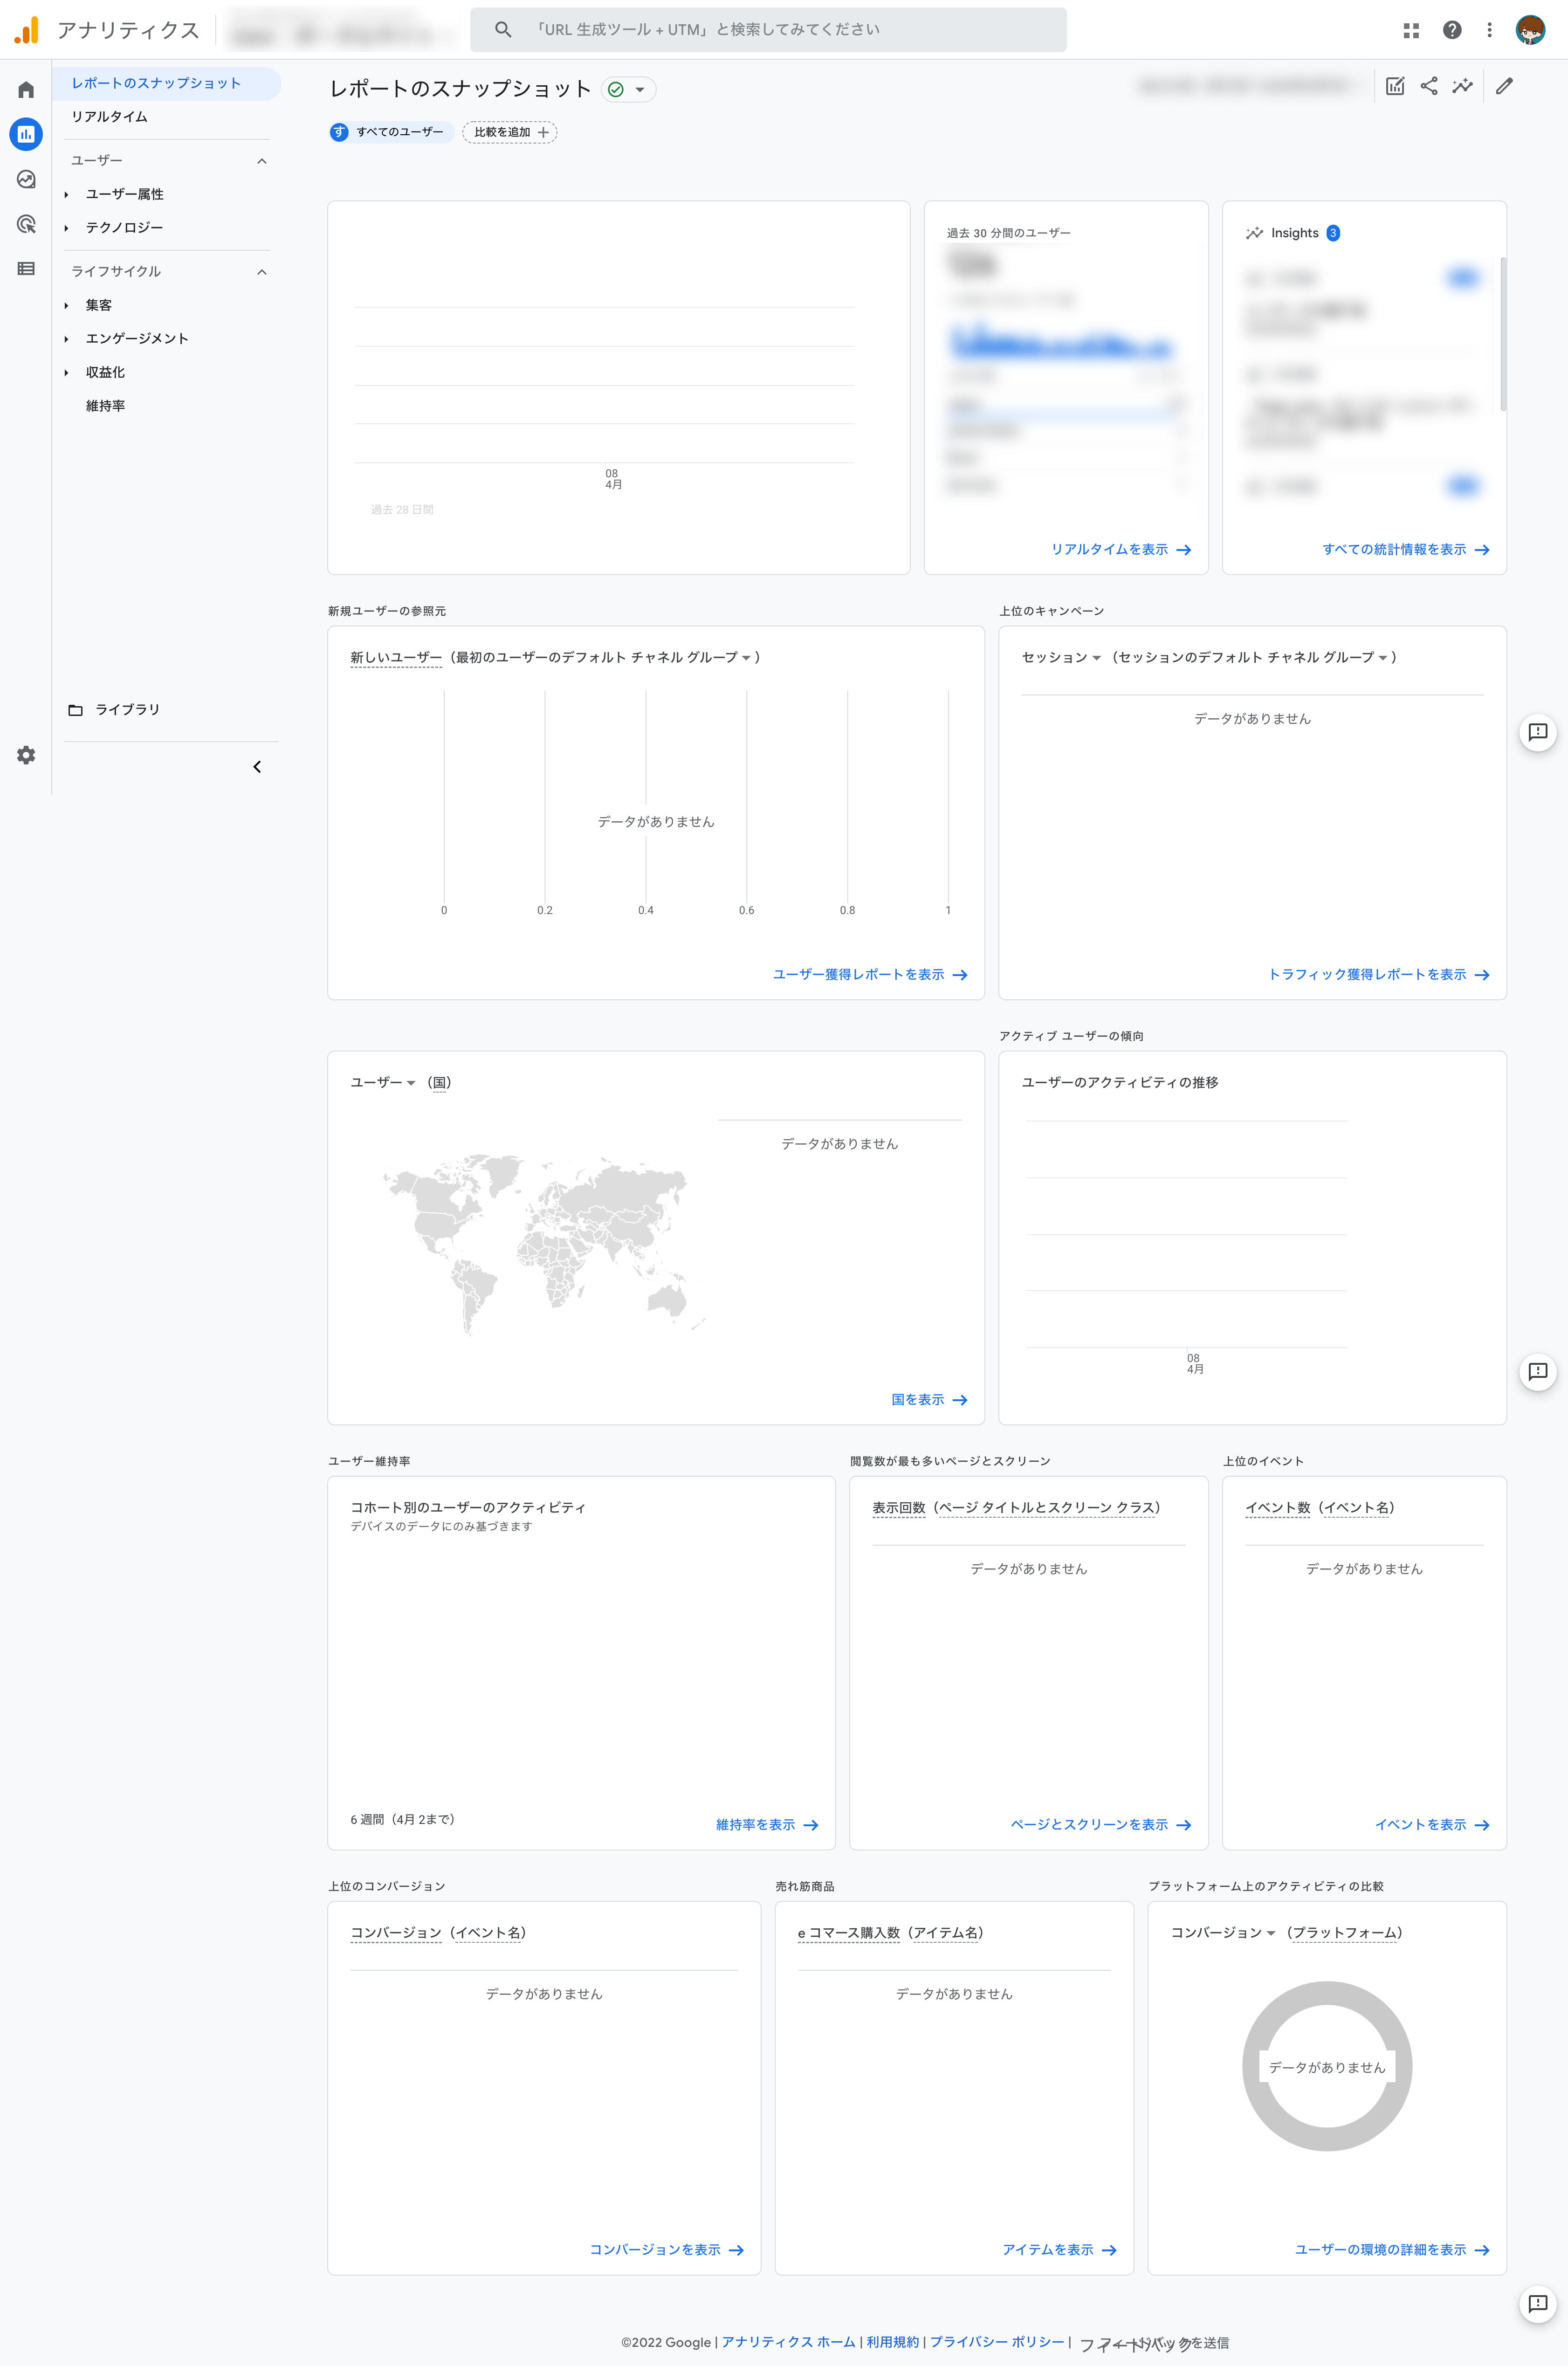Viewport: 1568px width, 2366px height.
Task: Click 表示回数 metric label
Action: coord(898,1507)
